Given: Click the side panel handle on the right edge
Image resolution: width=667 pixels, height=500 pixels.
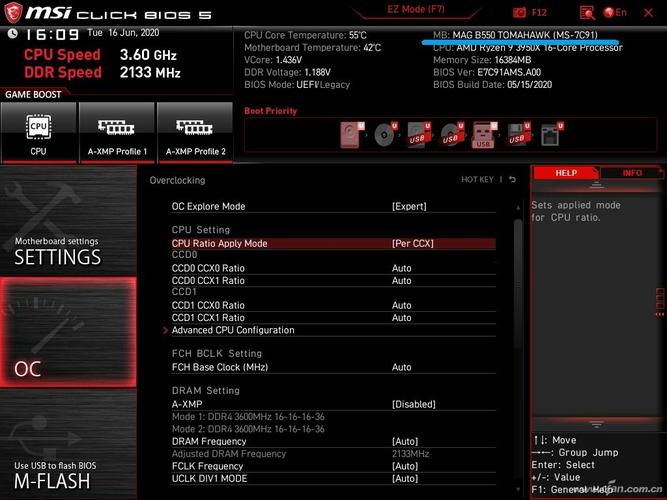Looking at the screenshot, I should tap(660, 301).
